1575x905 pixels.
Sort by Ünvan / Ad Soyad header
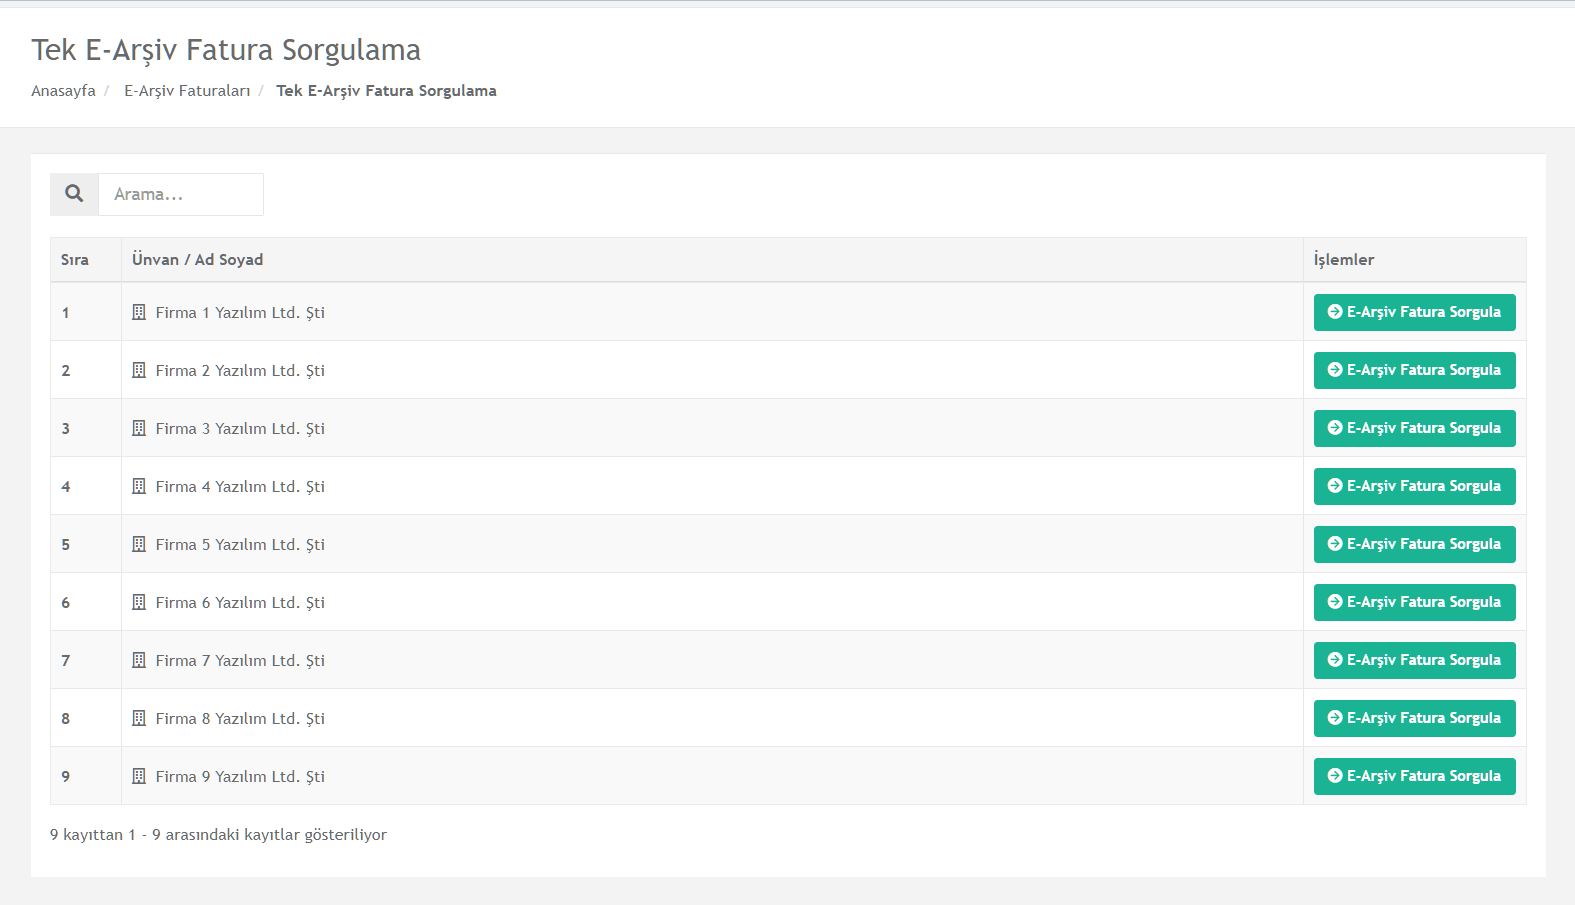[x=198, y=260]
